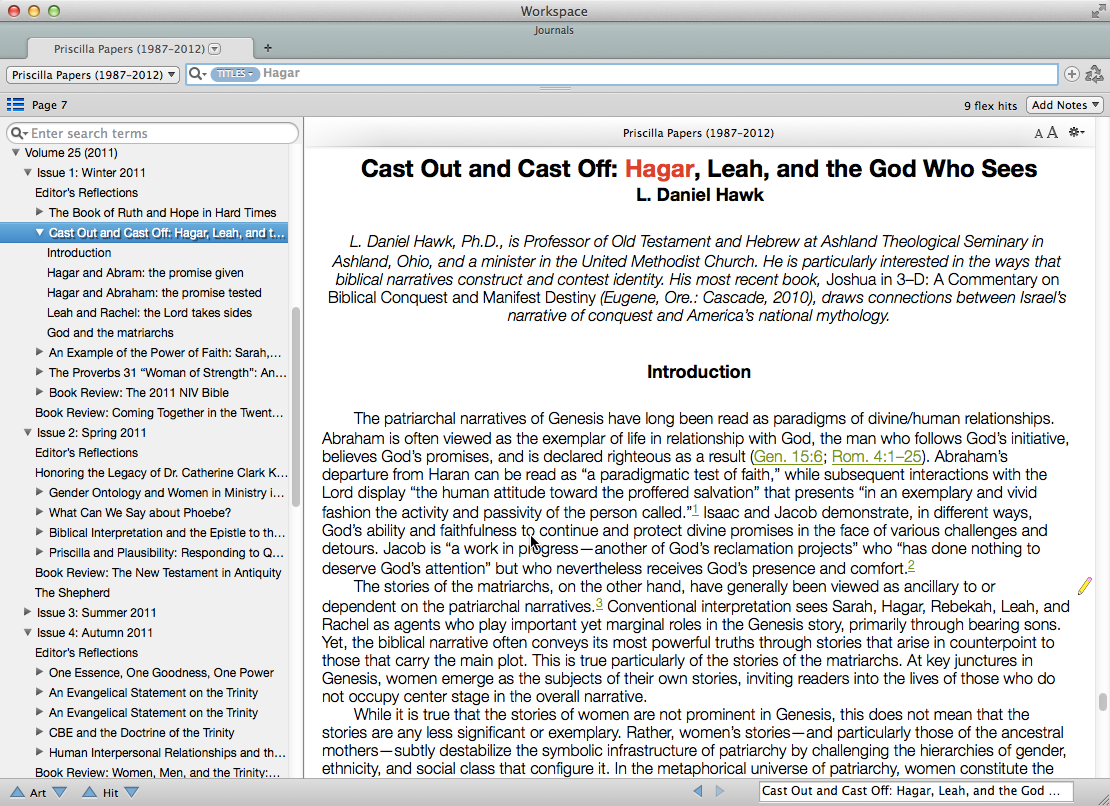This screenshot has height=806, width=1110.
Task: Open Honoring the Legacy of Dr. Catherine Clark
Action: [x=161, y=472]
